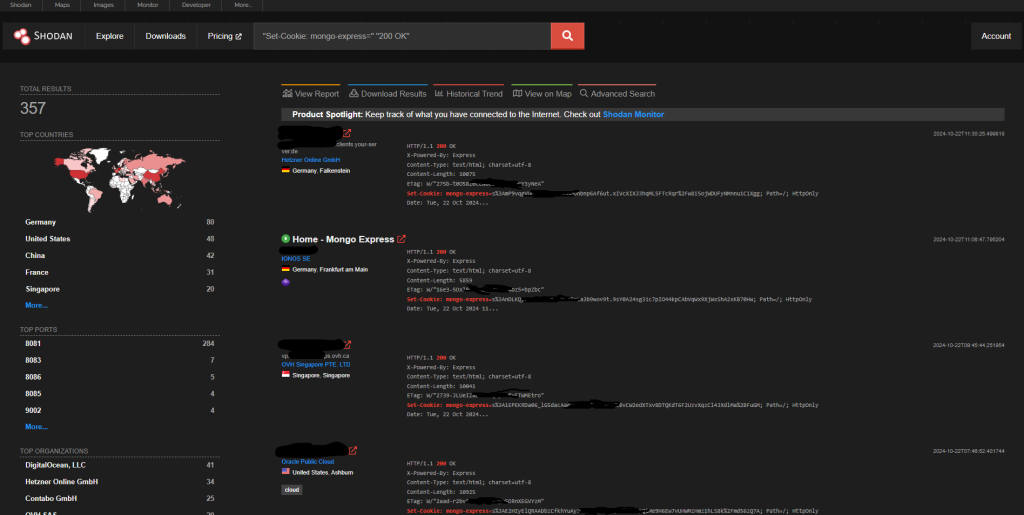Click Germany, Falkenstein location text
The width and height of the screenshot is (1024, 515).
(x=321, y=170)
